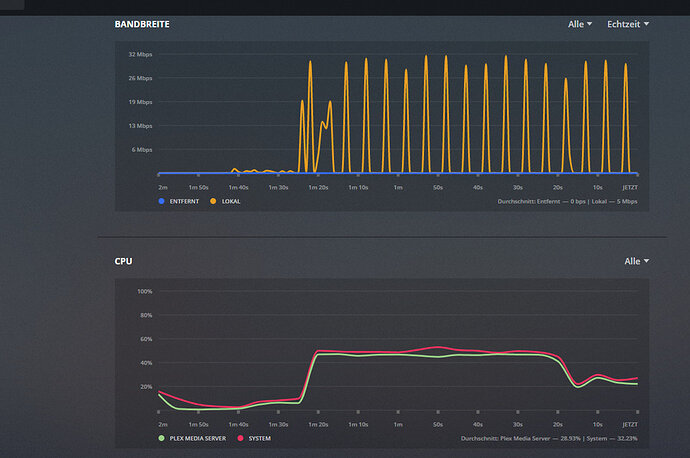Screen dimensions: 690x458
Task: Toggle the red System legend dot
Action: click(x=240, y=438)
